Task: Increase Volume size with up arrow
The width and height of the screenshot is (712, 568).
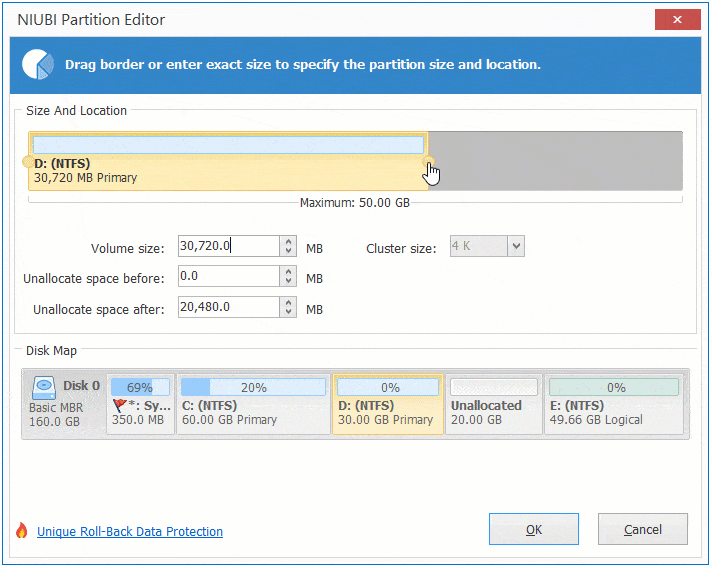Action: pos(289,241)
